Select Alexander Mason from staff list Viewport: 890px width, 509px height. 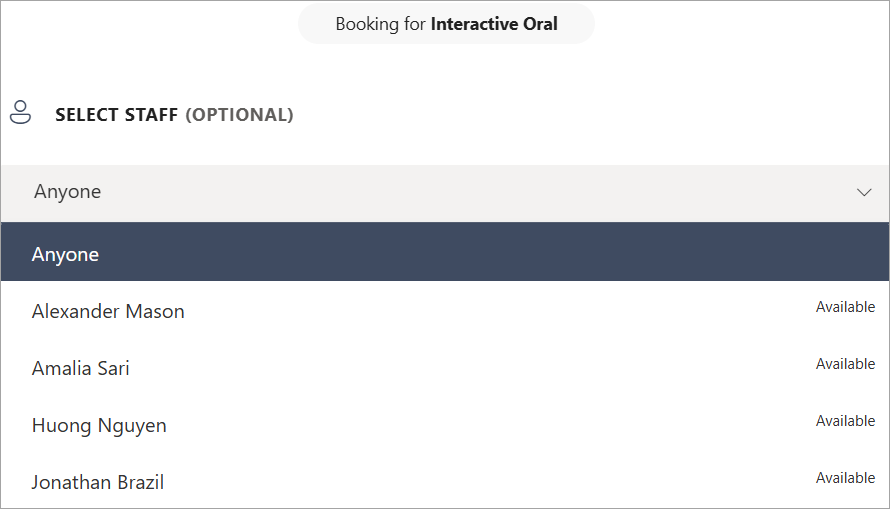108,311
